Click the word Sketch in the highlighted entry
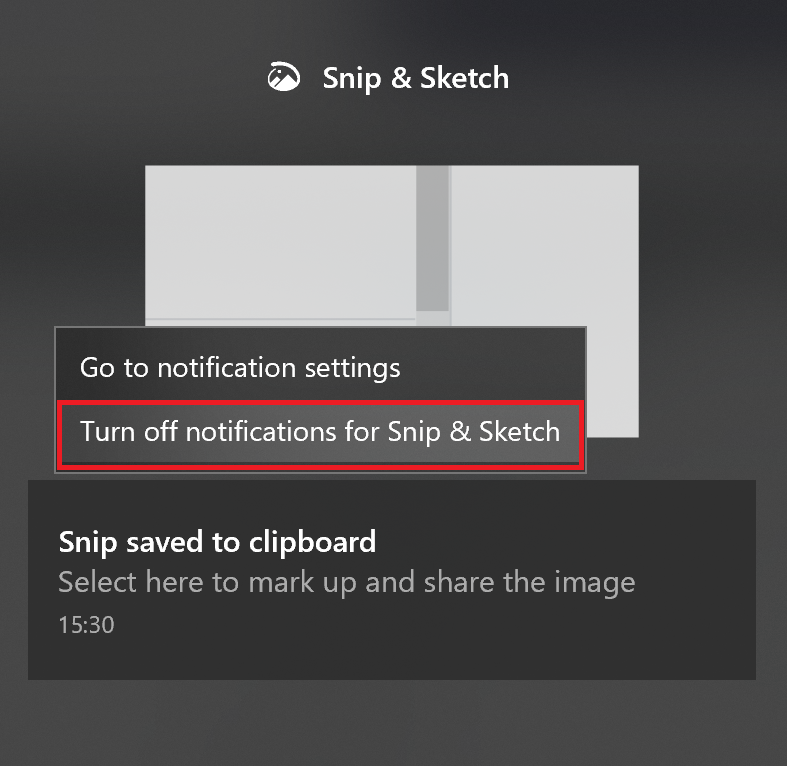Screen dimensions: 787x766 (x=519, y=432)
